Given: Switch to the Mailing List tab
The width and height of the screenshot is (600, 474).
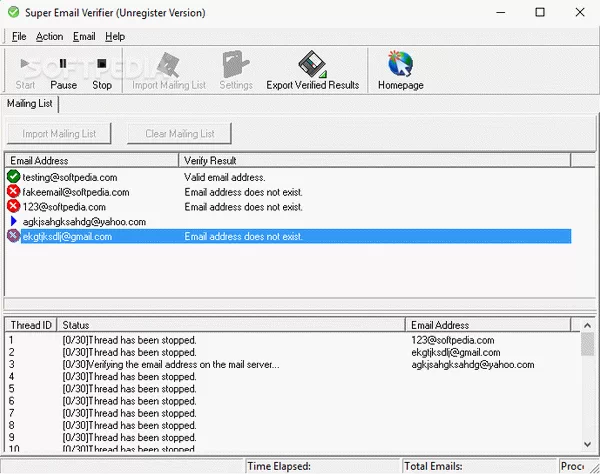Looking at the screenshot, I should tap(30, 104).
